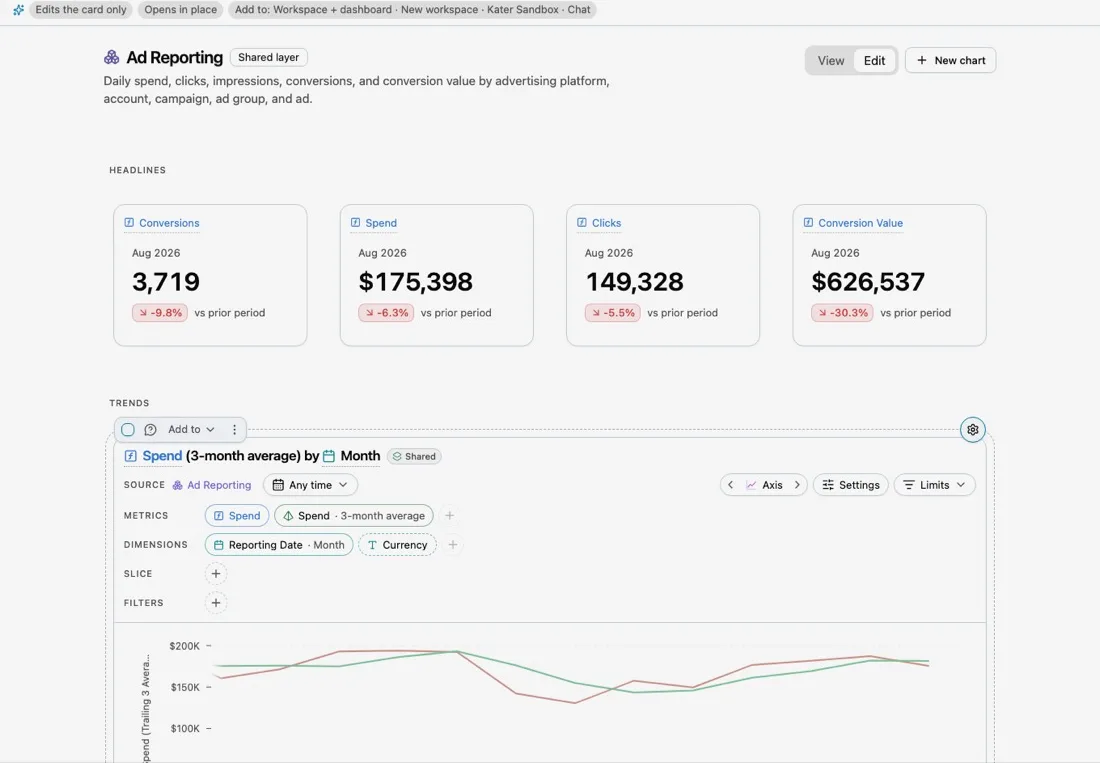Click the -5.5% change badge

click(612, 313)
